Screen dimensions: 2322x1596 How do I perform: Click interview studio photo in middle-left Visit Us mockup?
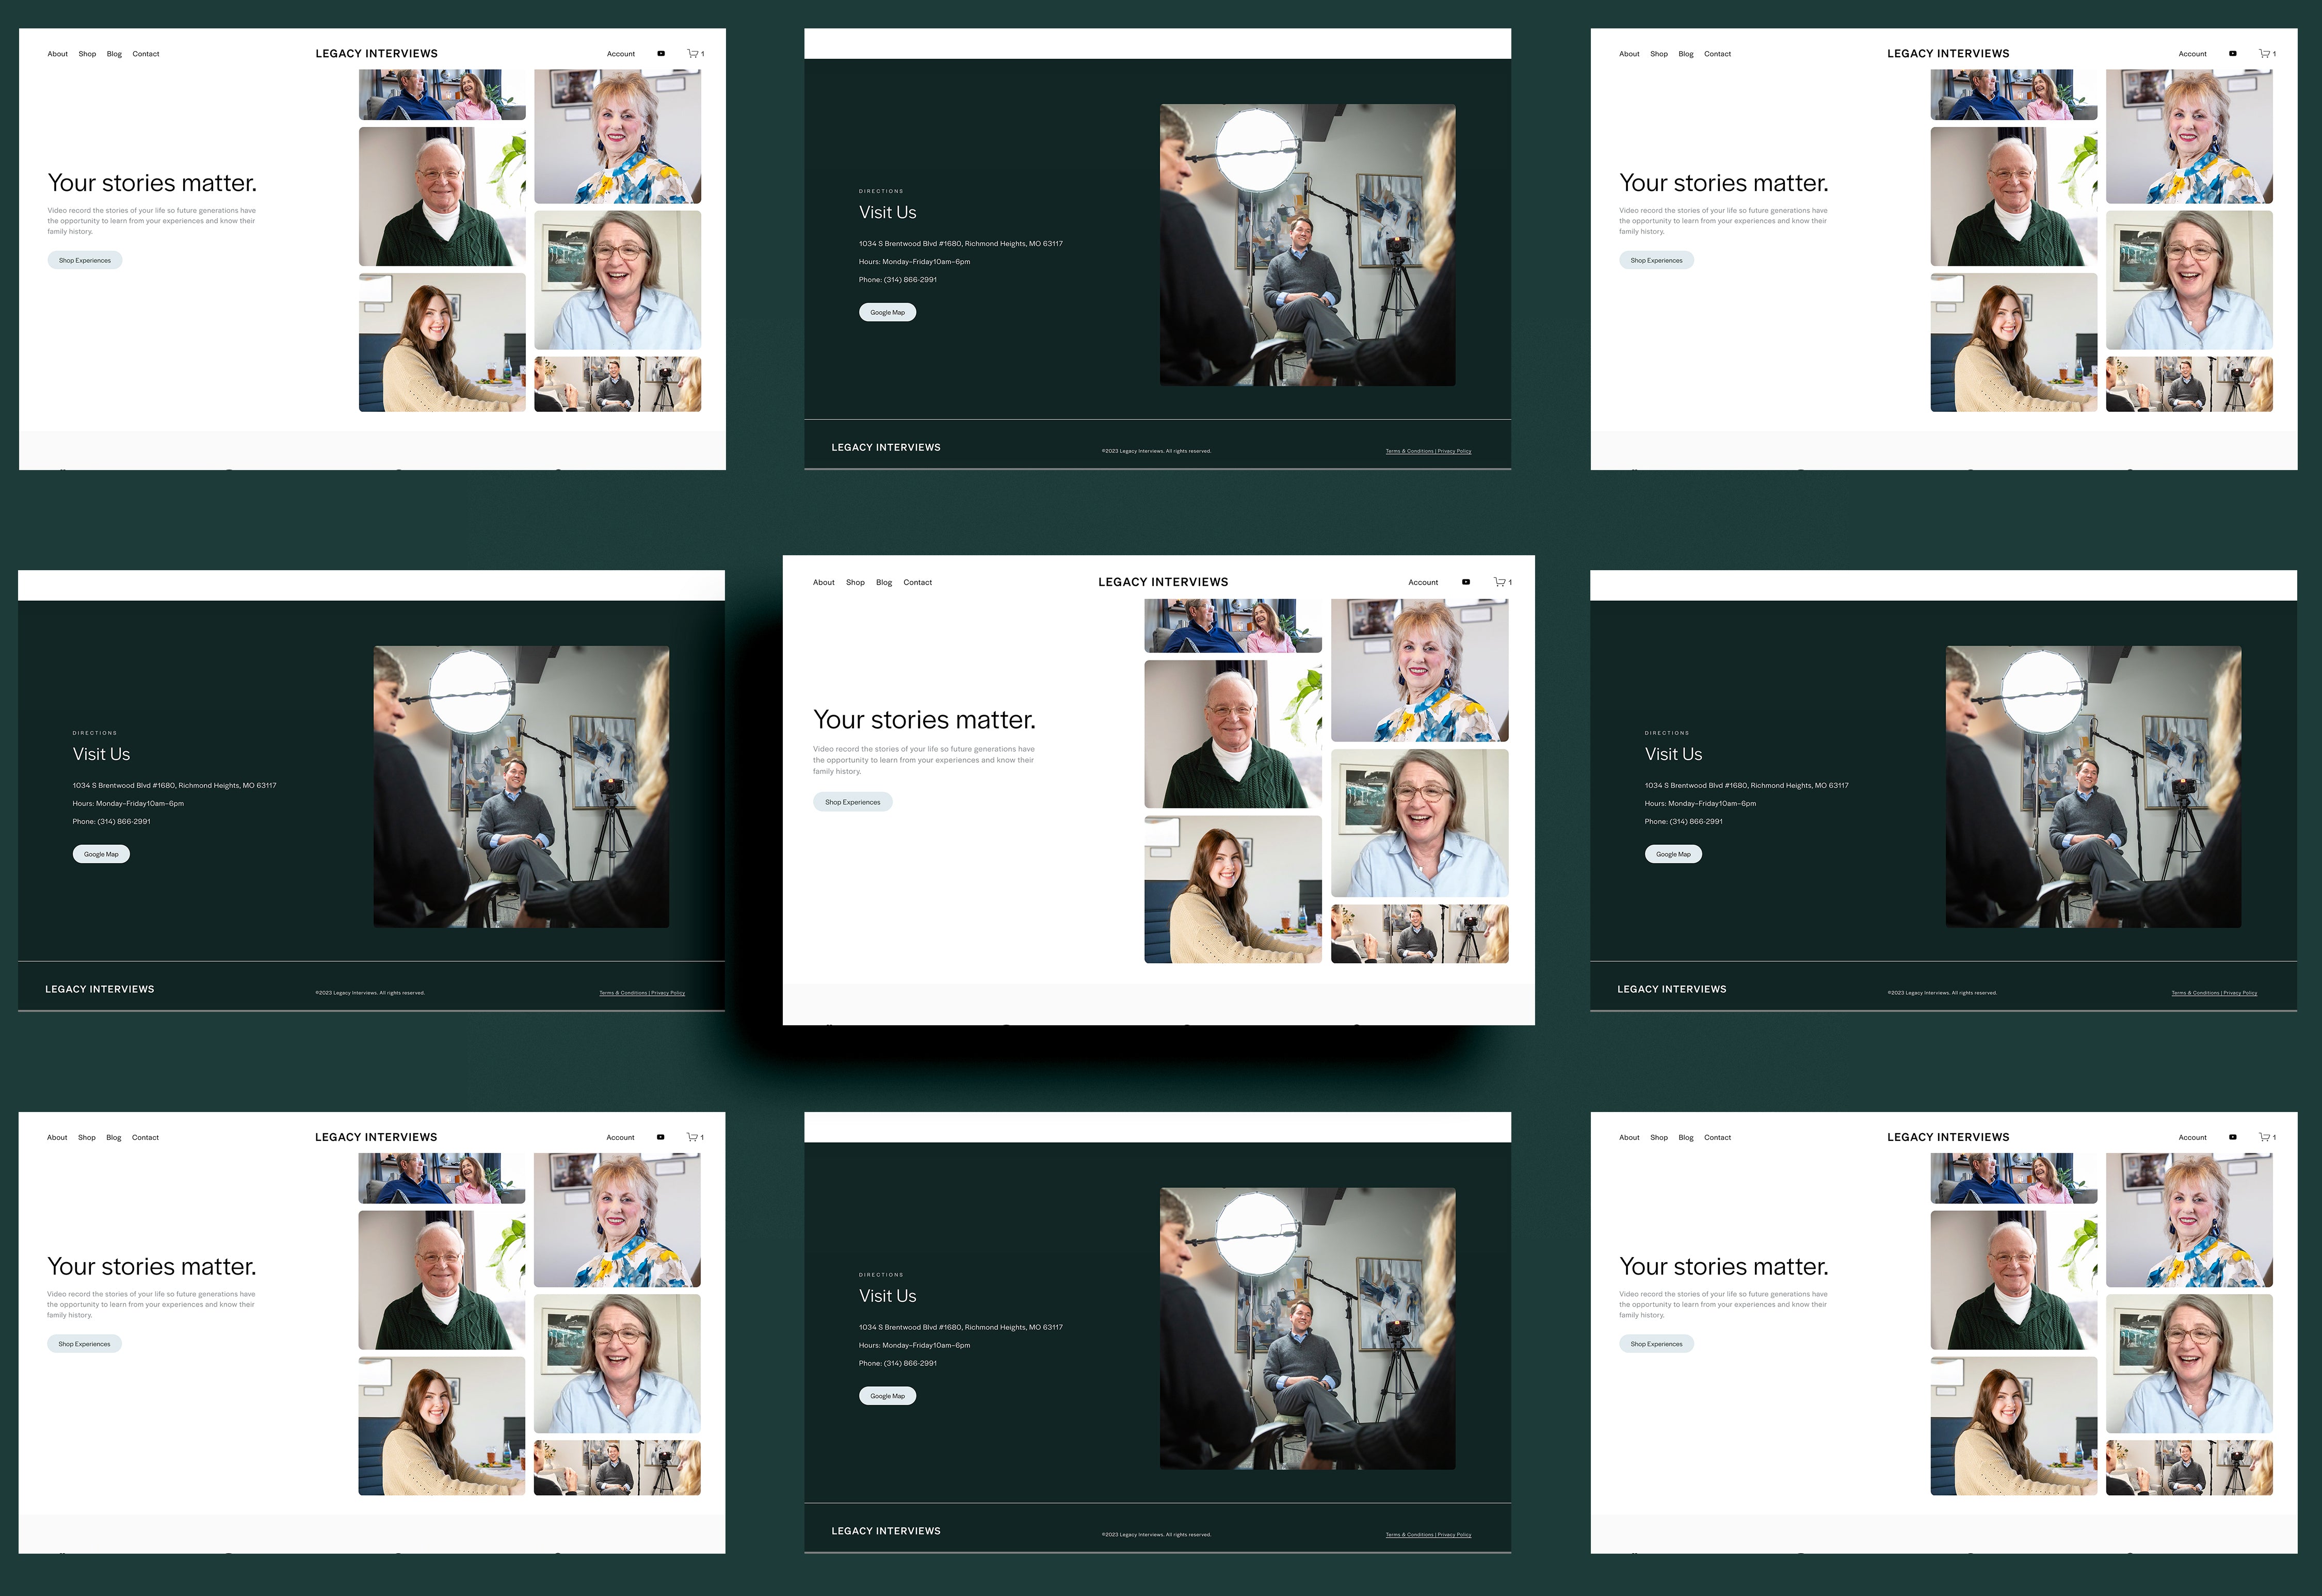click(x=521, y=787)
